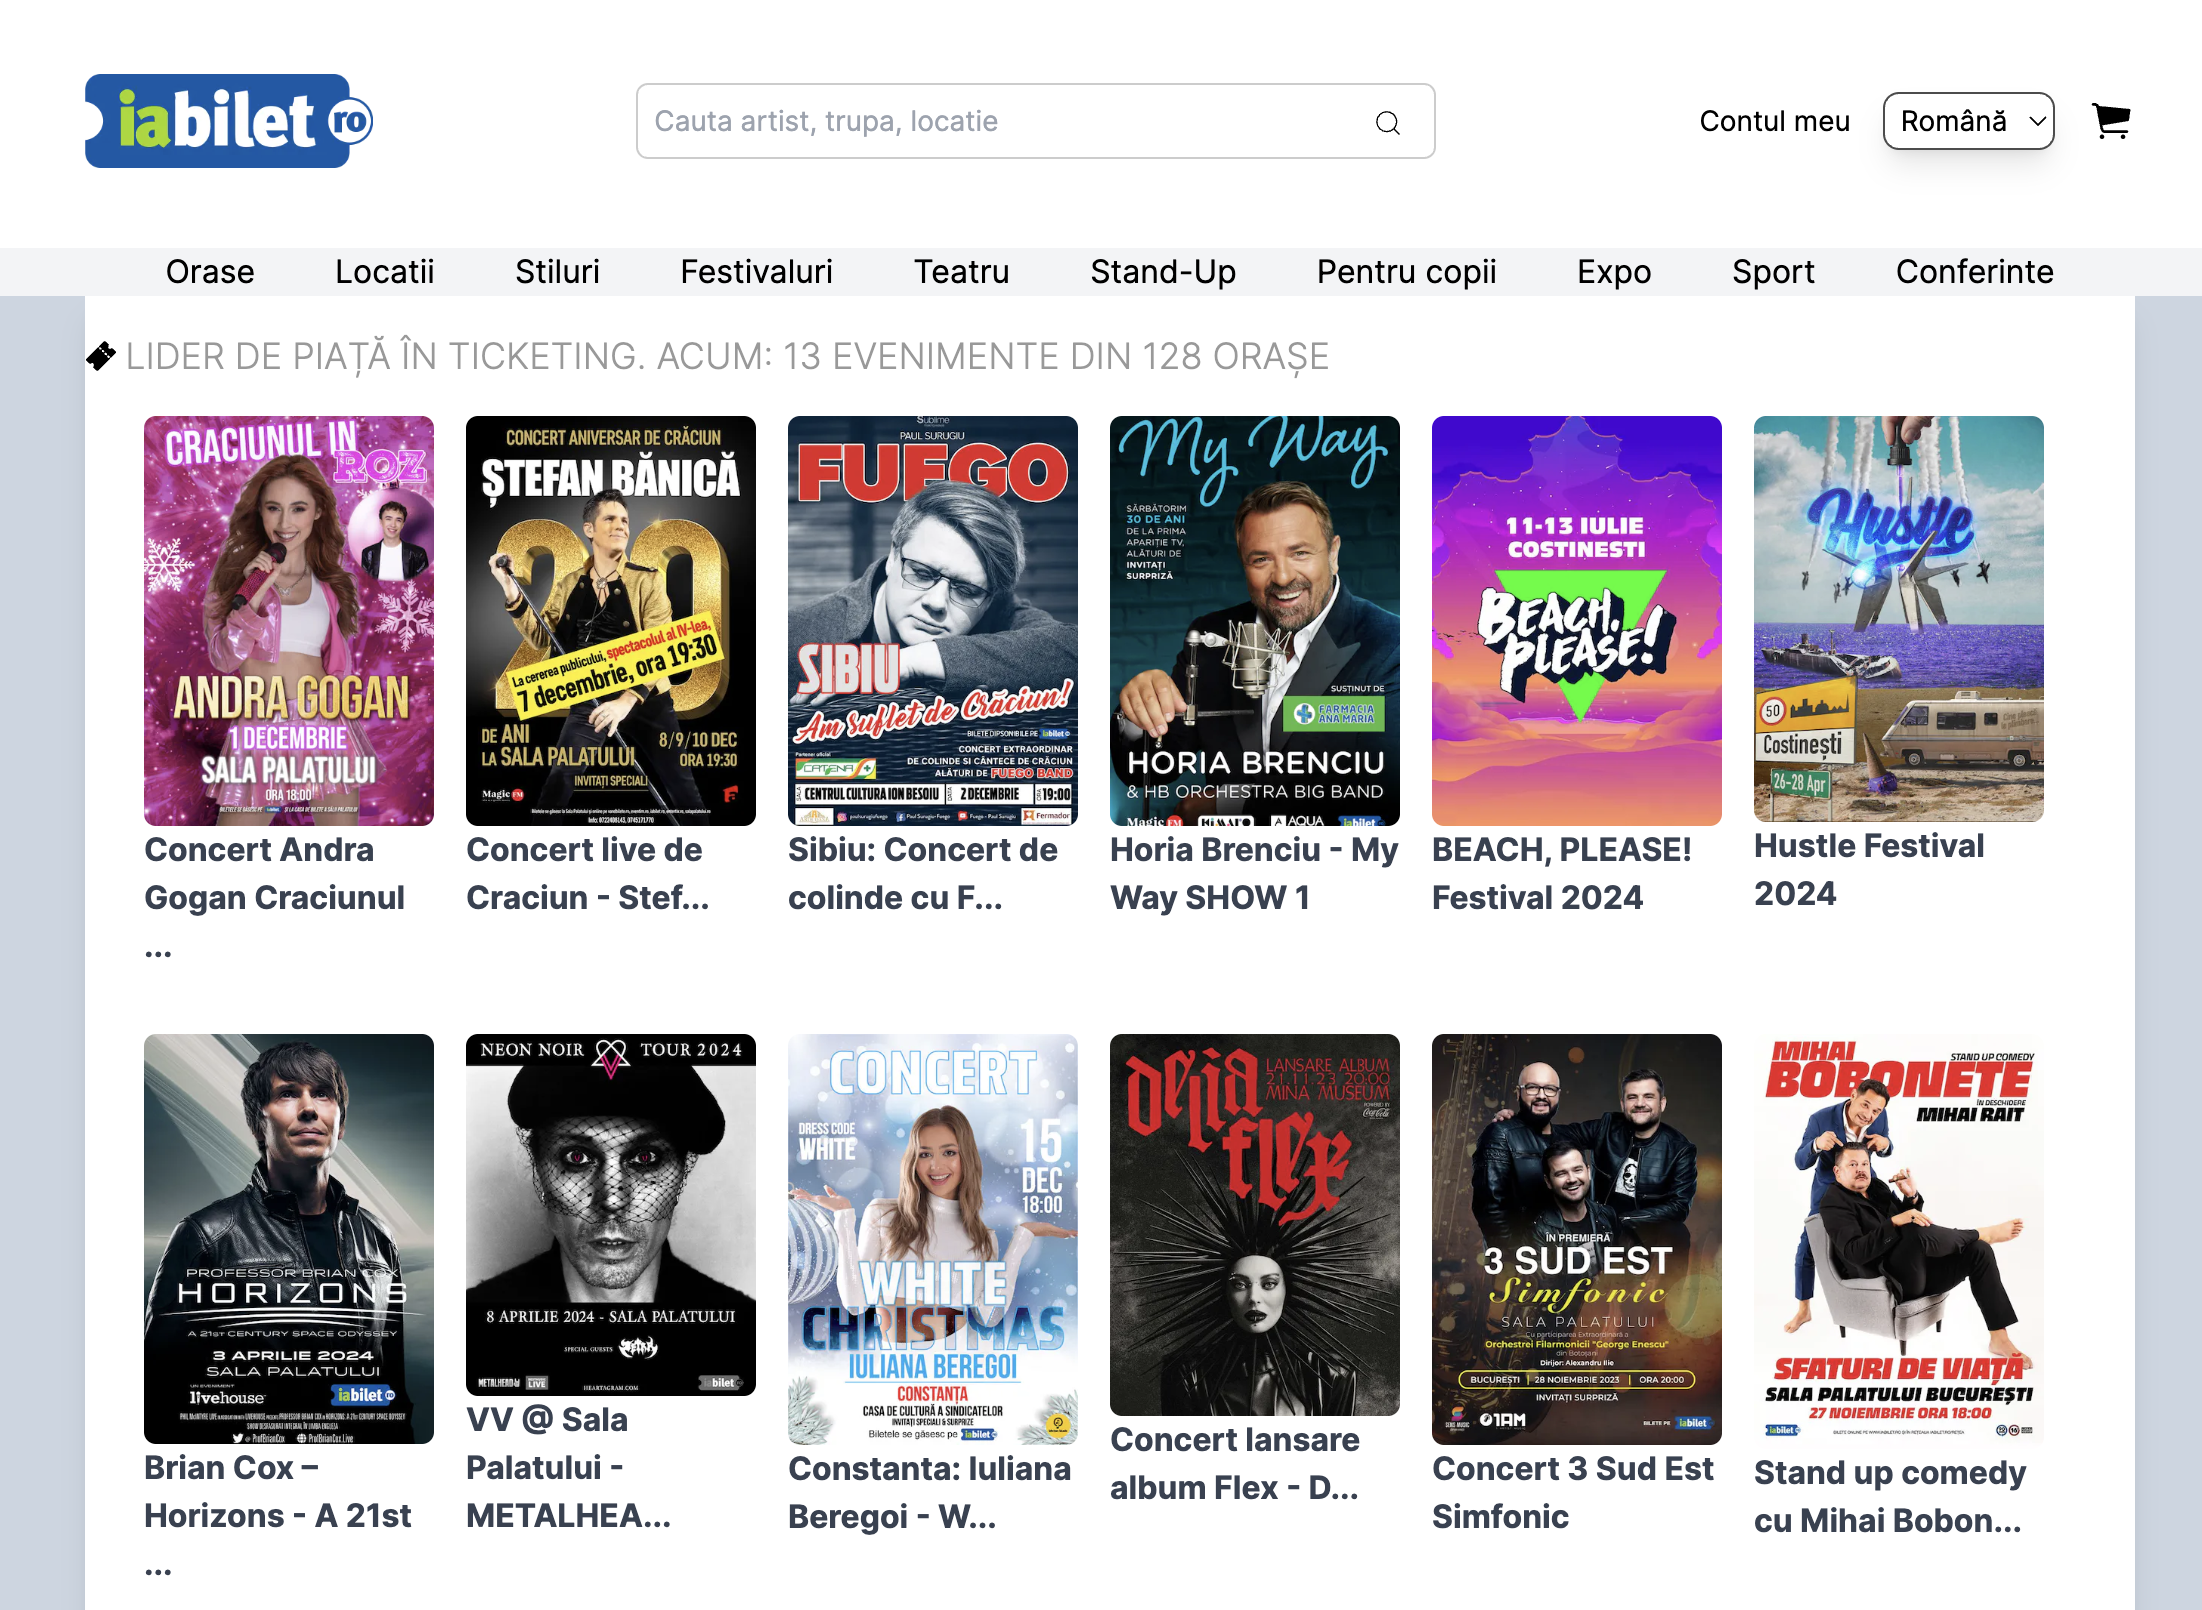Image resolution: width=2202 pixels, height=1610 pixels.
Task: Open Mihai Bobonete stand up poster
Action: (1898, 1238)
